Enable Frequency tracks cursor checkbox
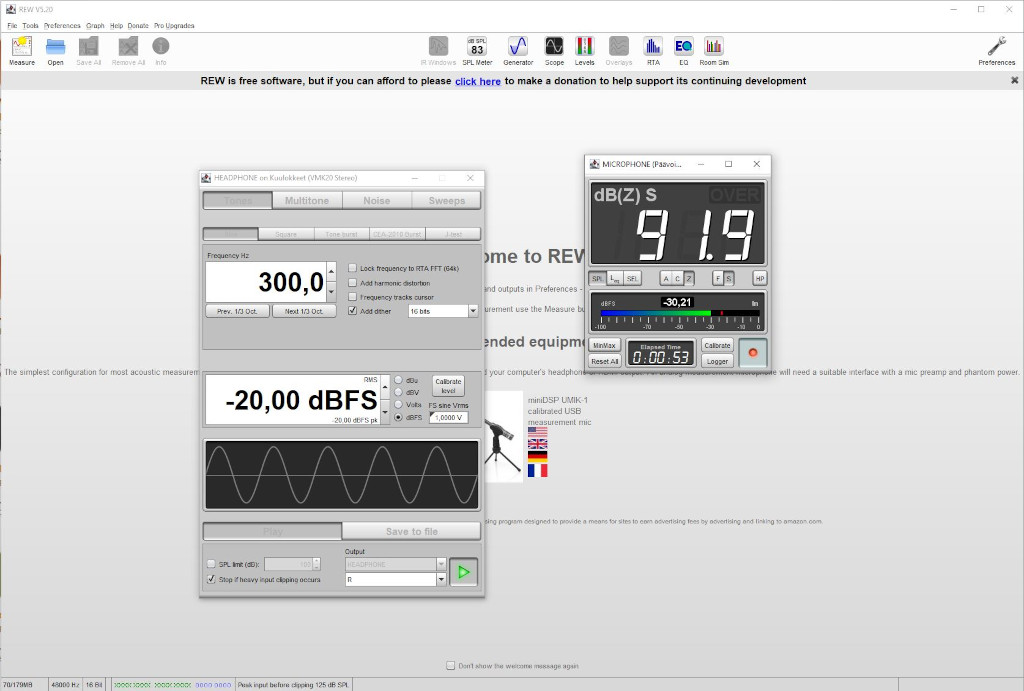This screenshot has height=691, width=1024. [353, 297]
